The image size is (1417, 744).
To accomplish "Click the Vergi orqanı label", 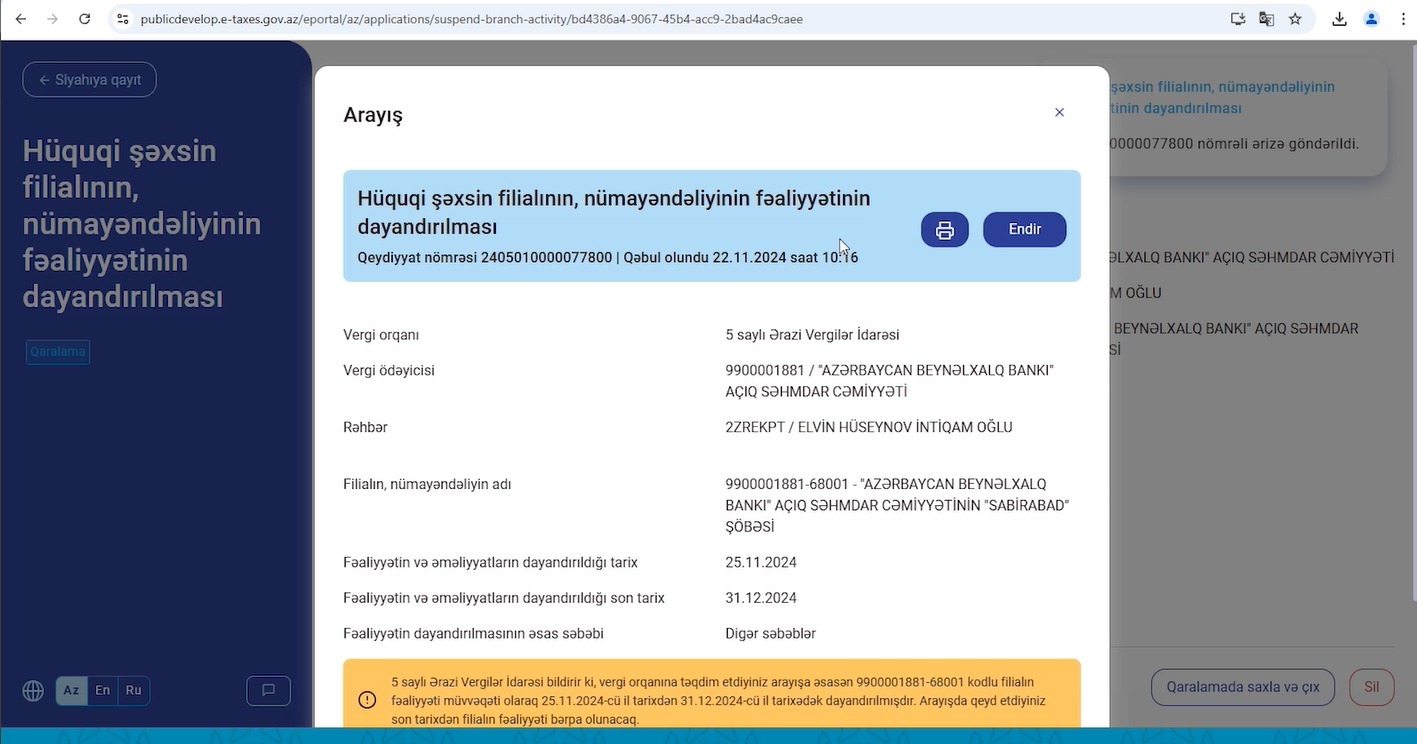I will click(381, 335).
